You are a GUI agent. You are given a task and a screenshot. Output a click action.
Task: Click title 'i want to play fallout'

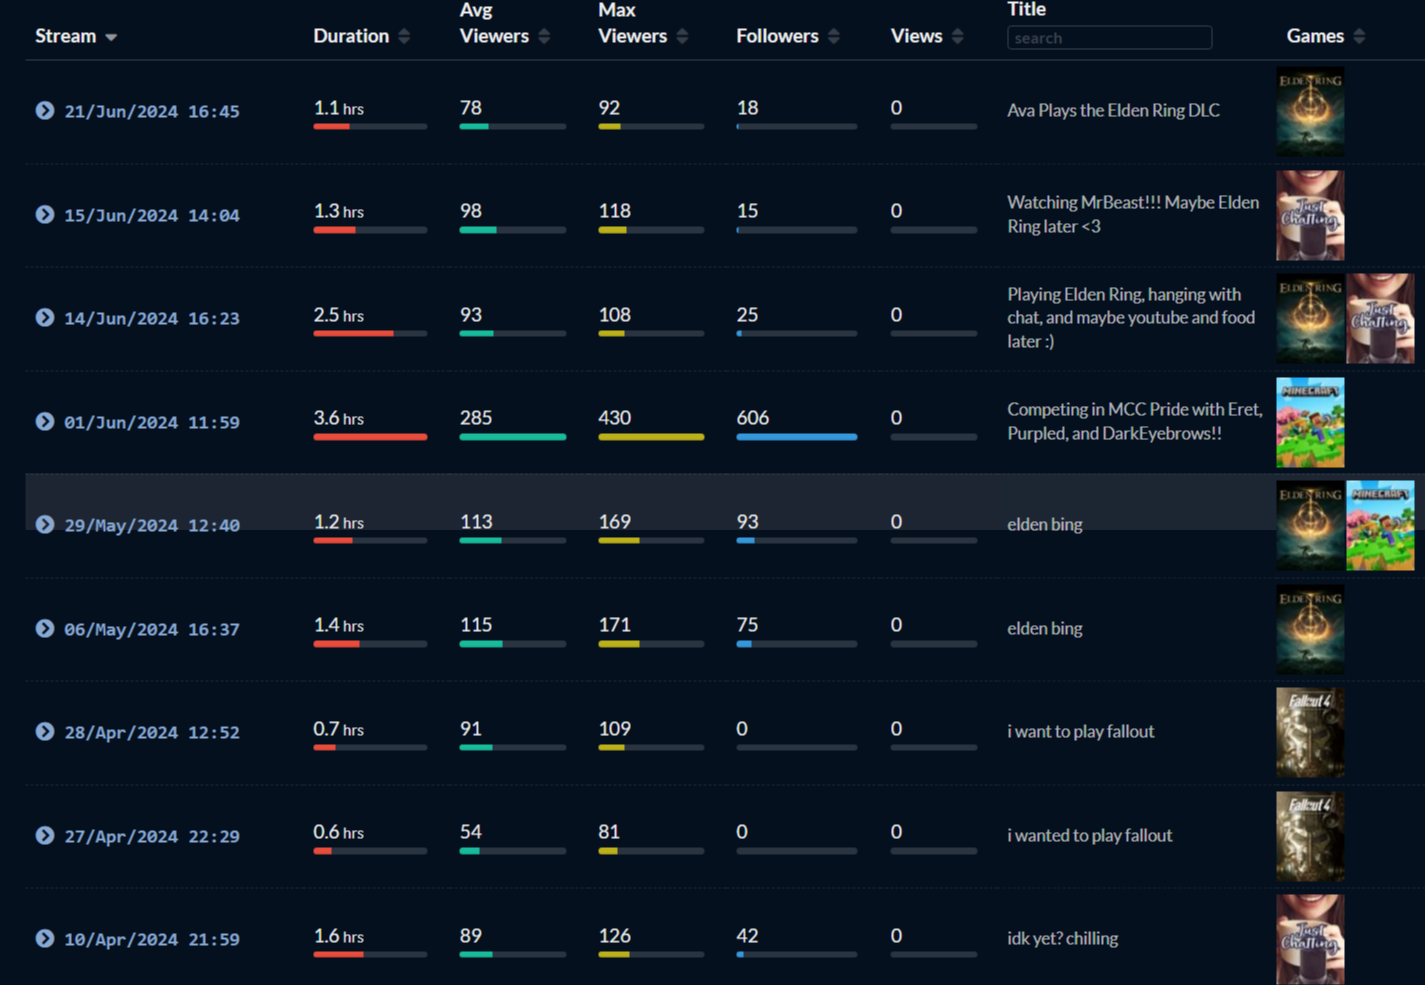pyautogui.click(x=1080, y=731)
